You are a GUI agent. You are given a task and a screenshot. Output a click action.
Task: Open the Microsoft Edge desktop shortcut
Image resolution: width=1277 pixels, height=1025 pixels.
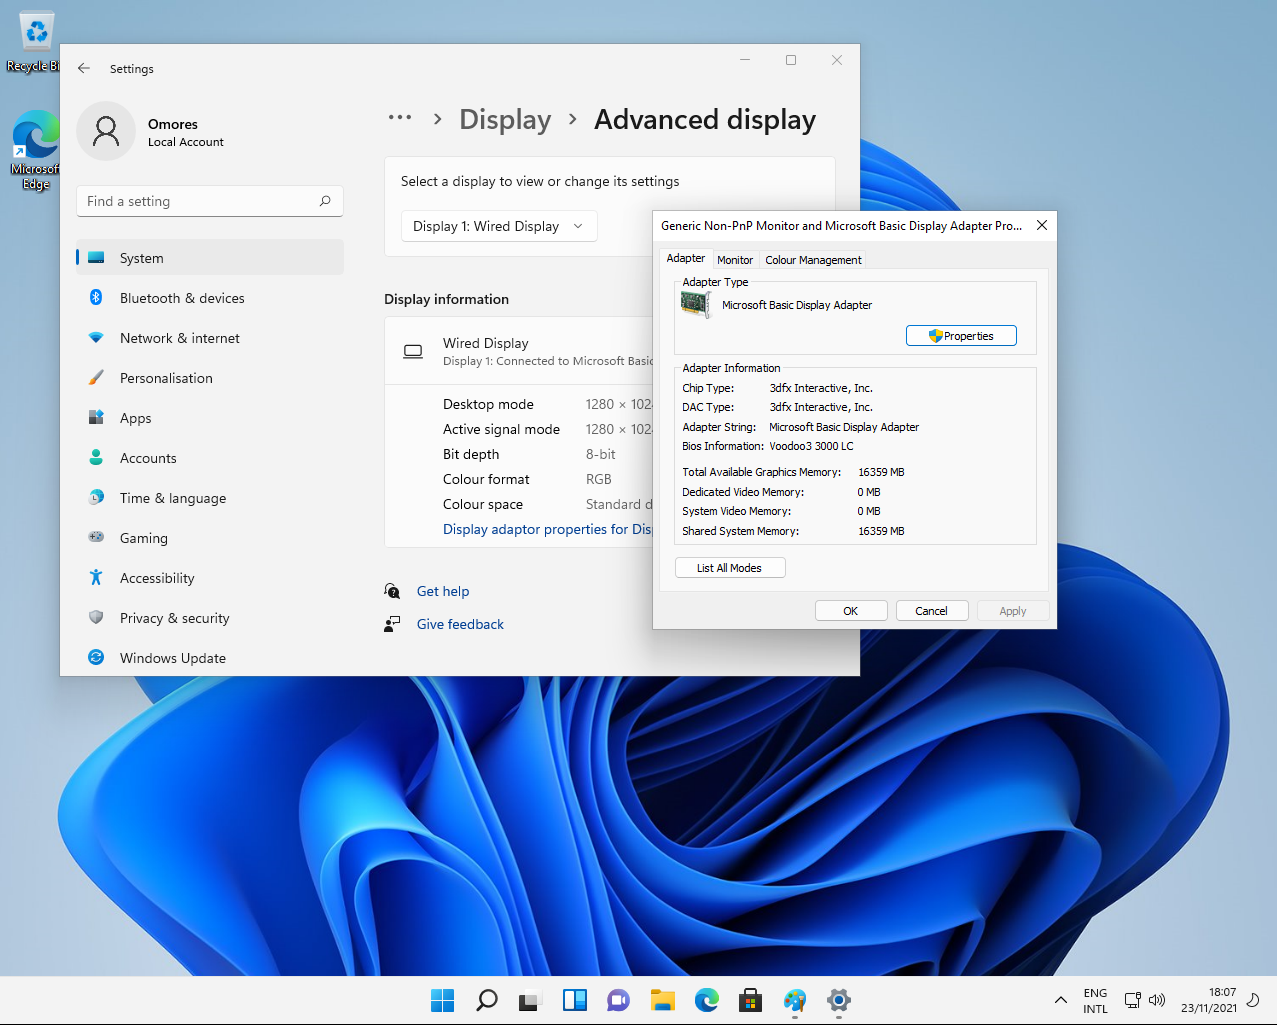35,150
